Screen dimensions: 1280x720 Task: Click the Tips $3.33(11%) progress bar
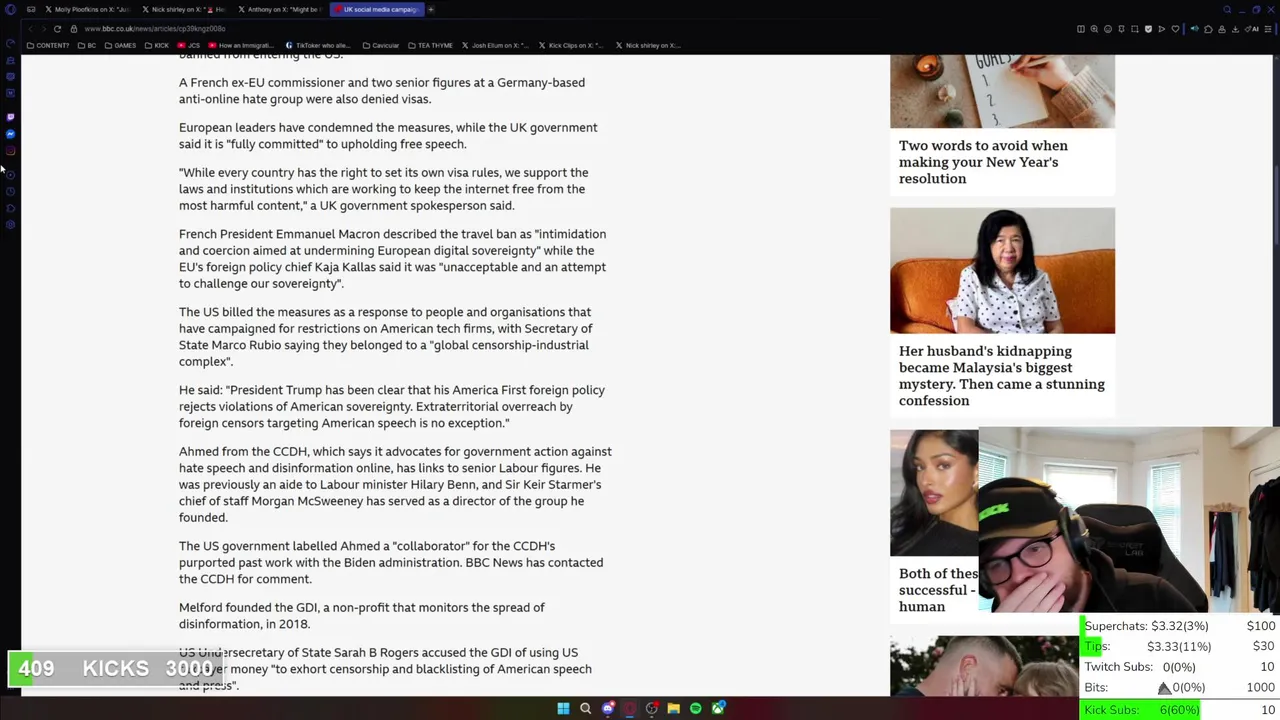(1180, 647)
